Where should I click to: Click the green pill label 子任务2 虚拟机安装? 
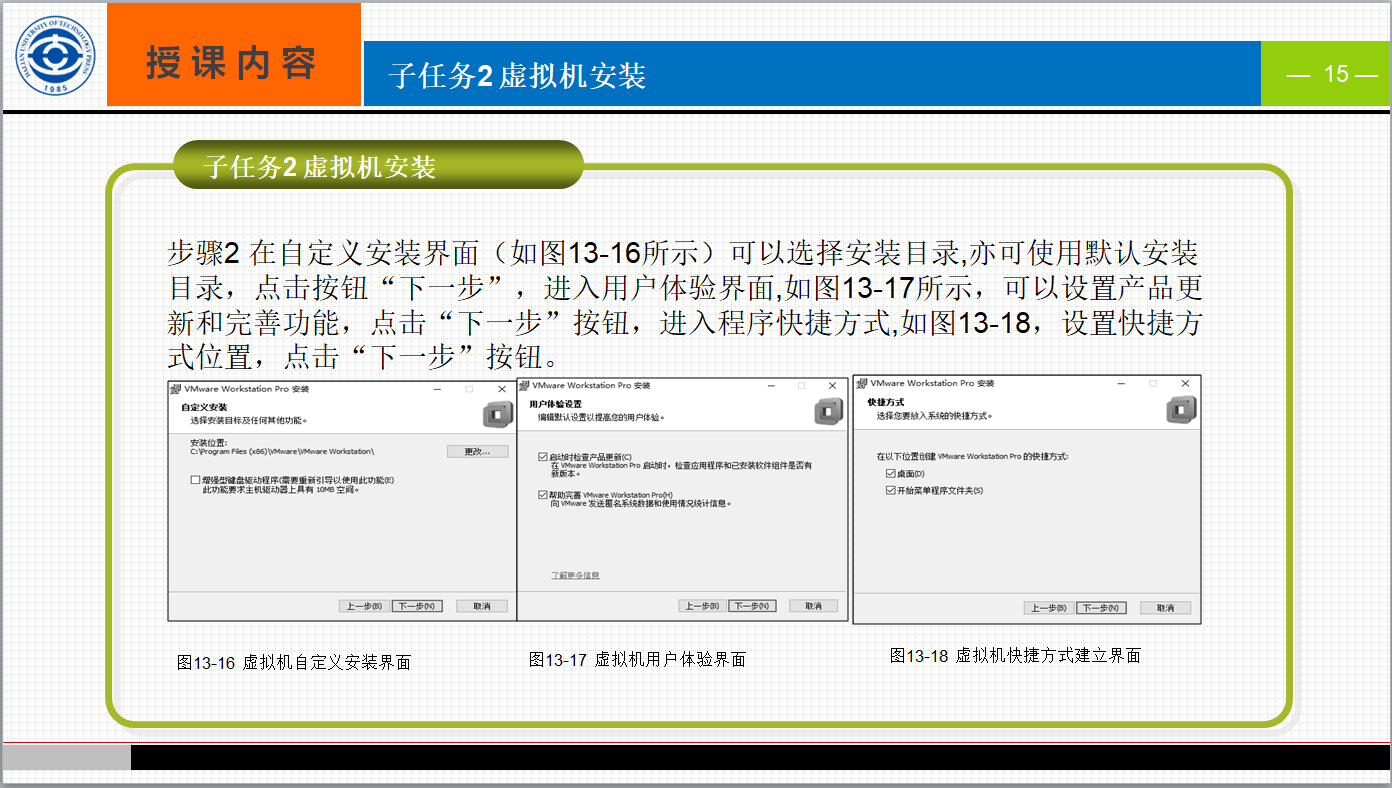[x=377, y=165]
